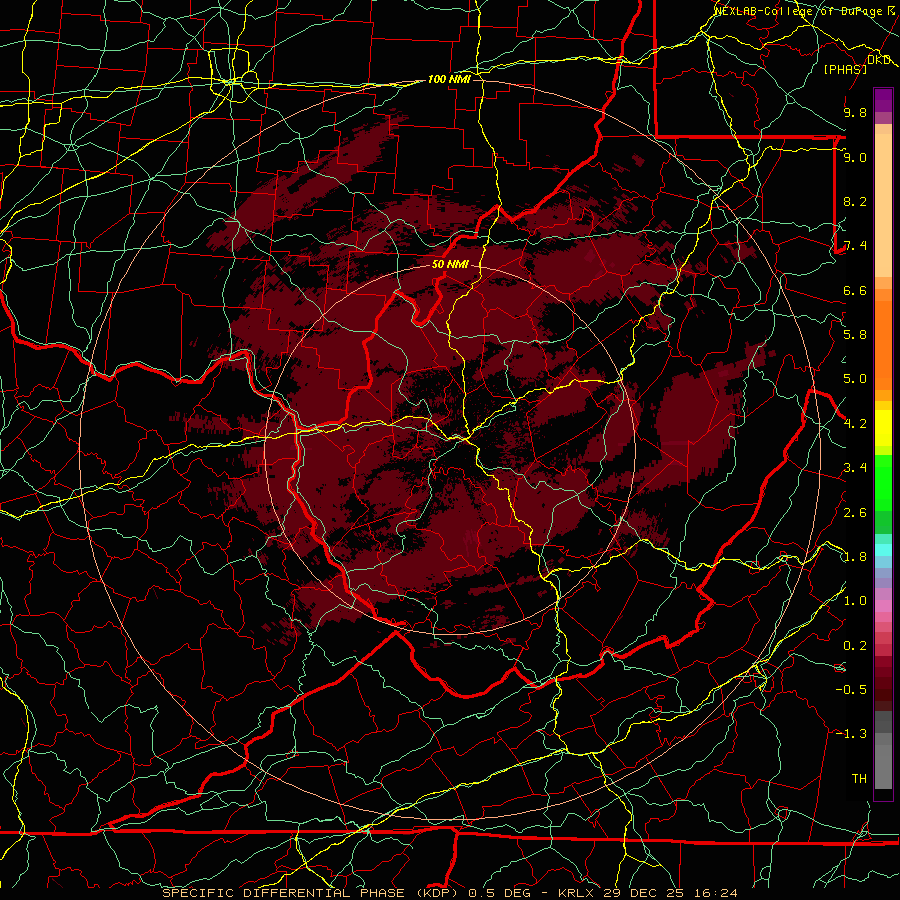Click the 4.2 legend value

click(x=855, y=424)
